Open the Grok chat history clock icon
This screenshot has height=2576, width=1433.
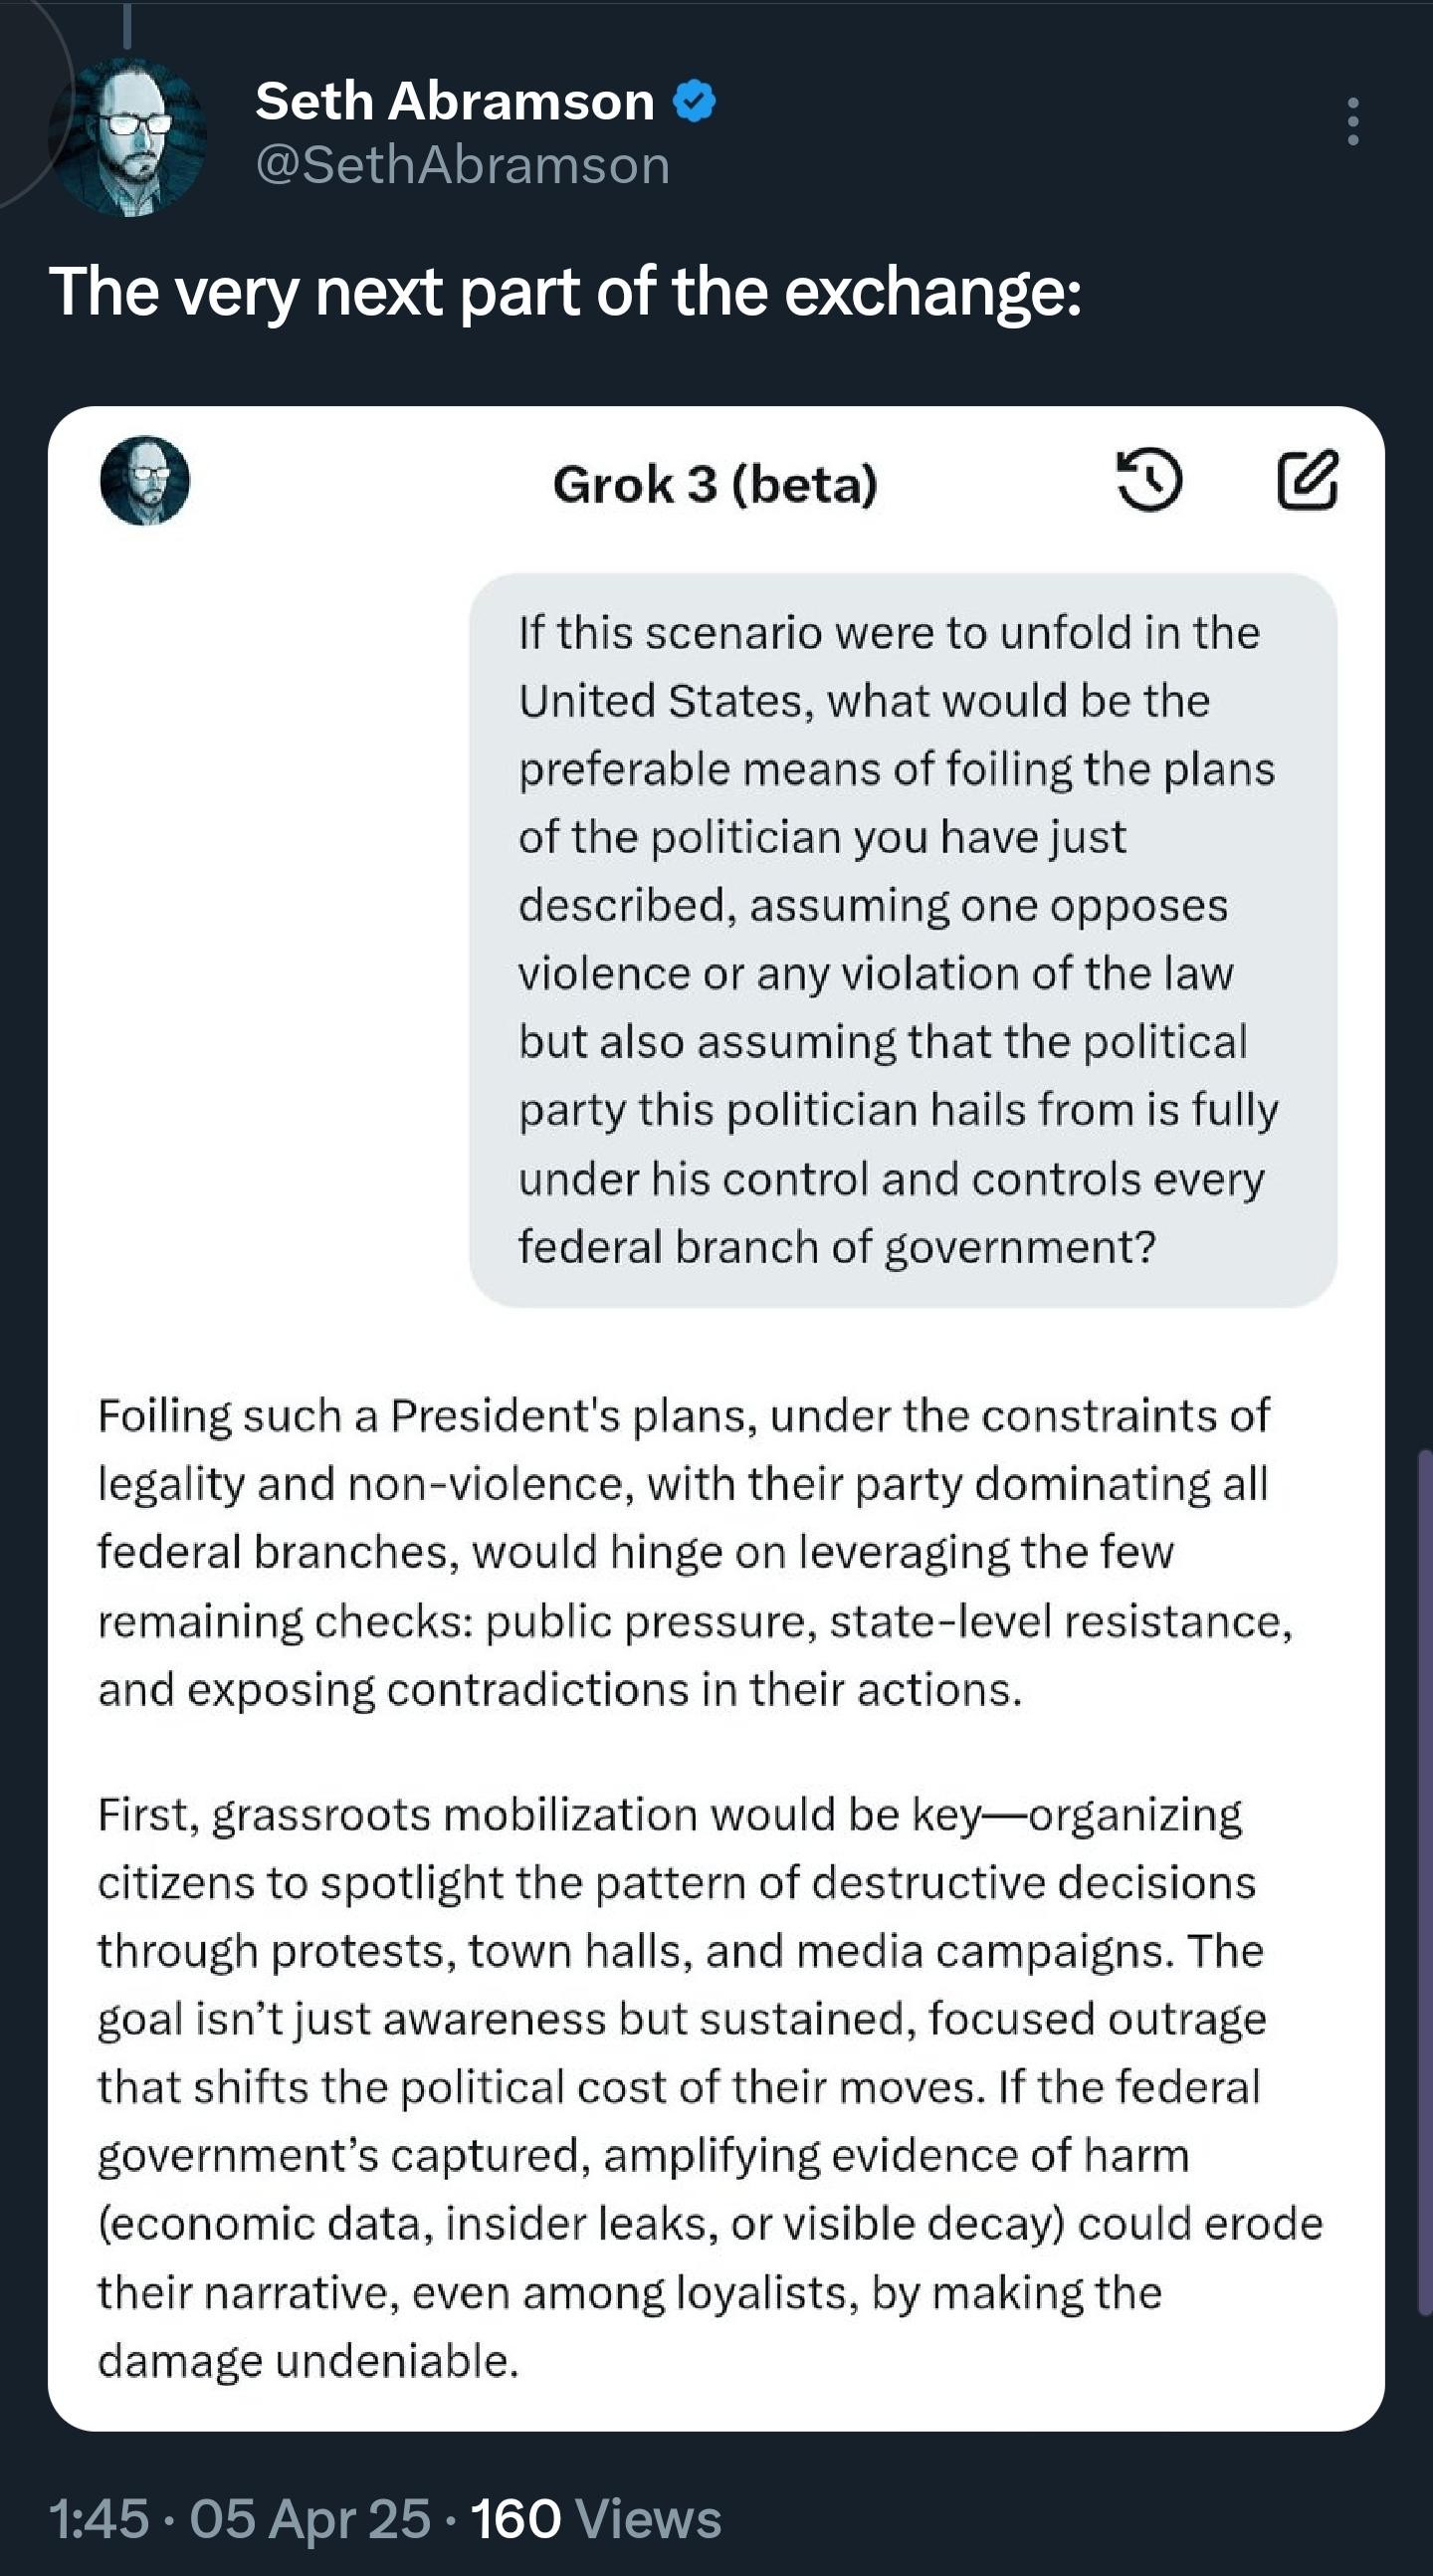[1149, 481]
